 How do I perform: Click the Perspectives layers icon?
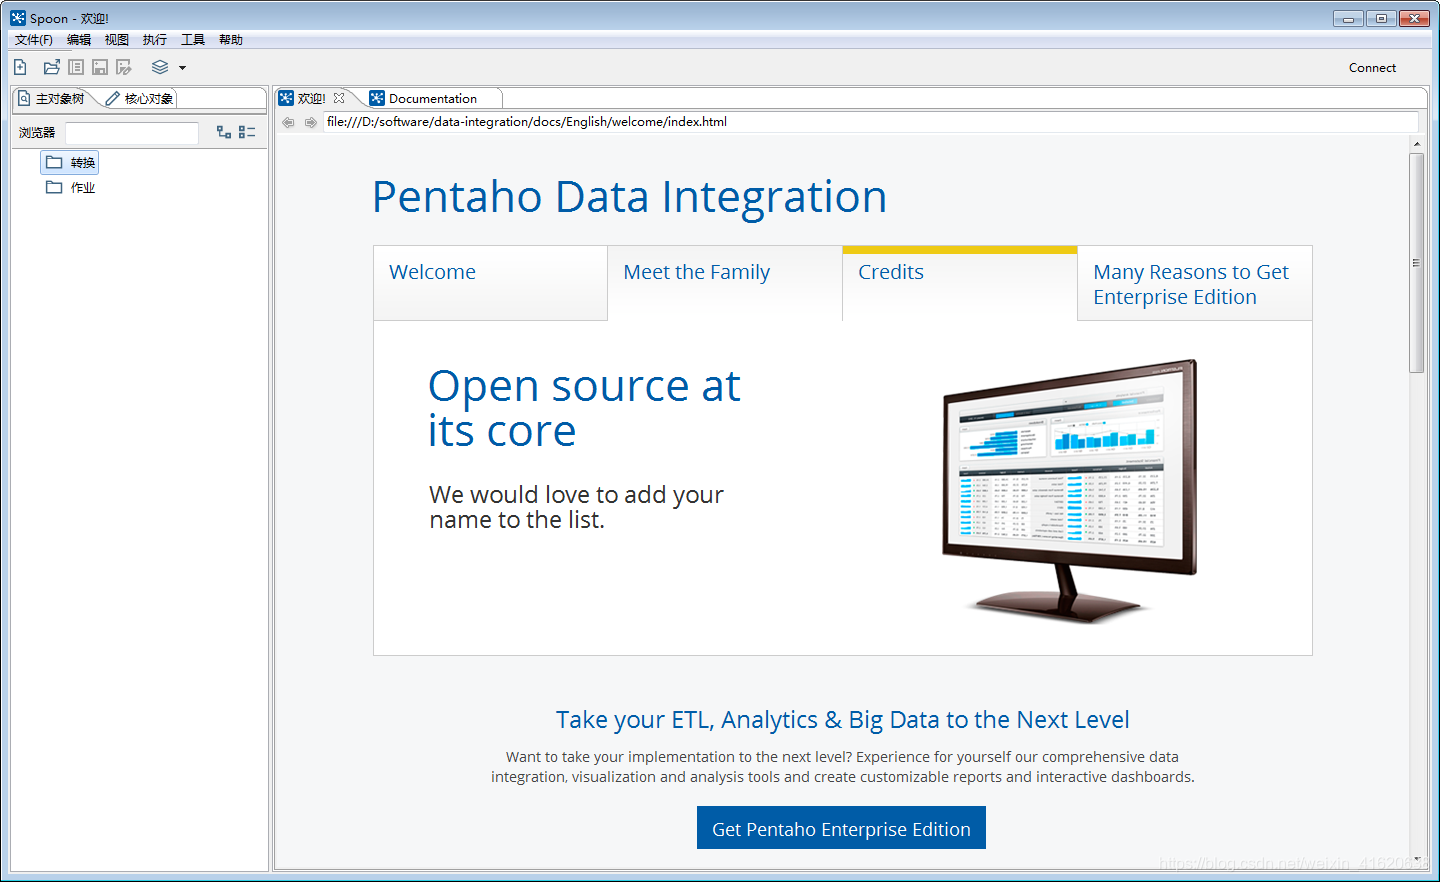tap(160, 67)
